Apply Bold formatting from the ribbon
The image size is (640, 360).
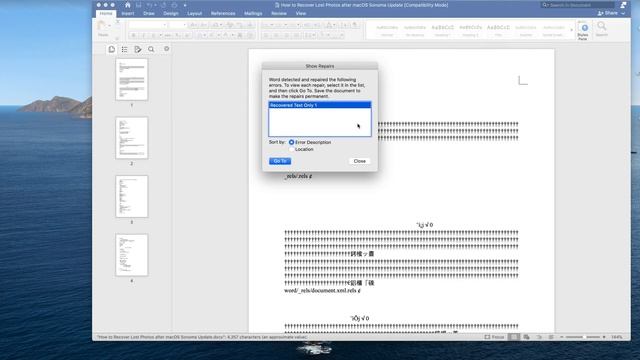pos(133,36)
